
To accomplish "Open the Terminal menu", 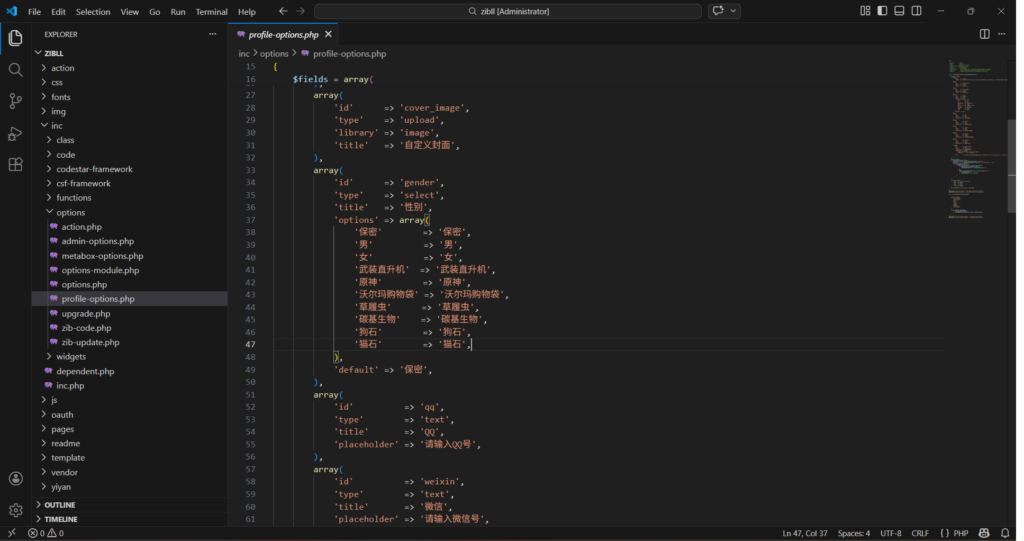I will 212,12.
